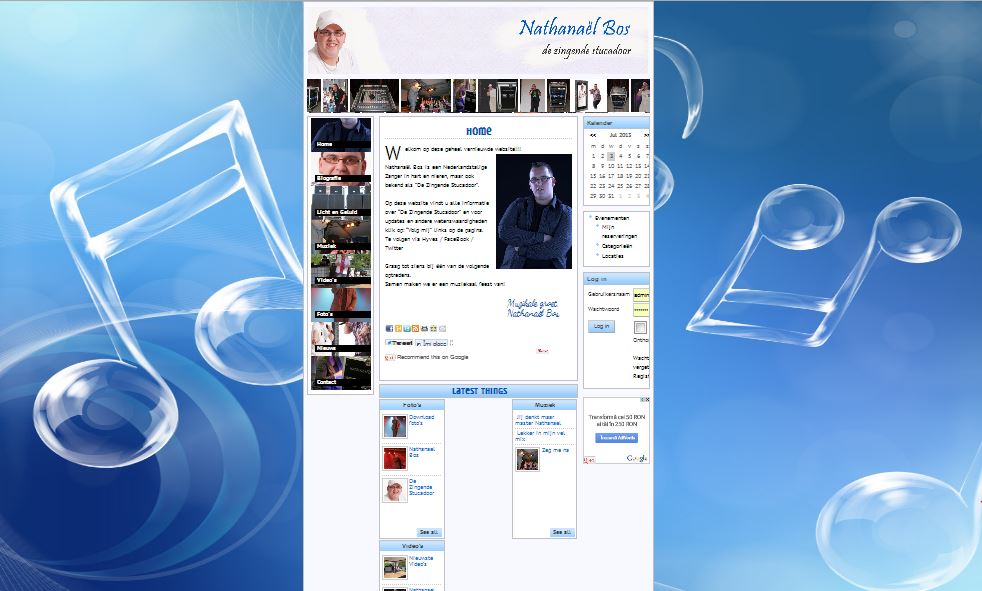Click the email share icon

coord(442,328)
